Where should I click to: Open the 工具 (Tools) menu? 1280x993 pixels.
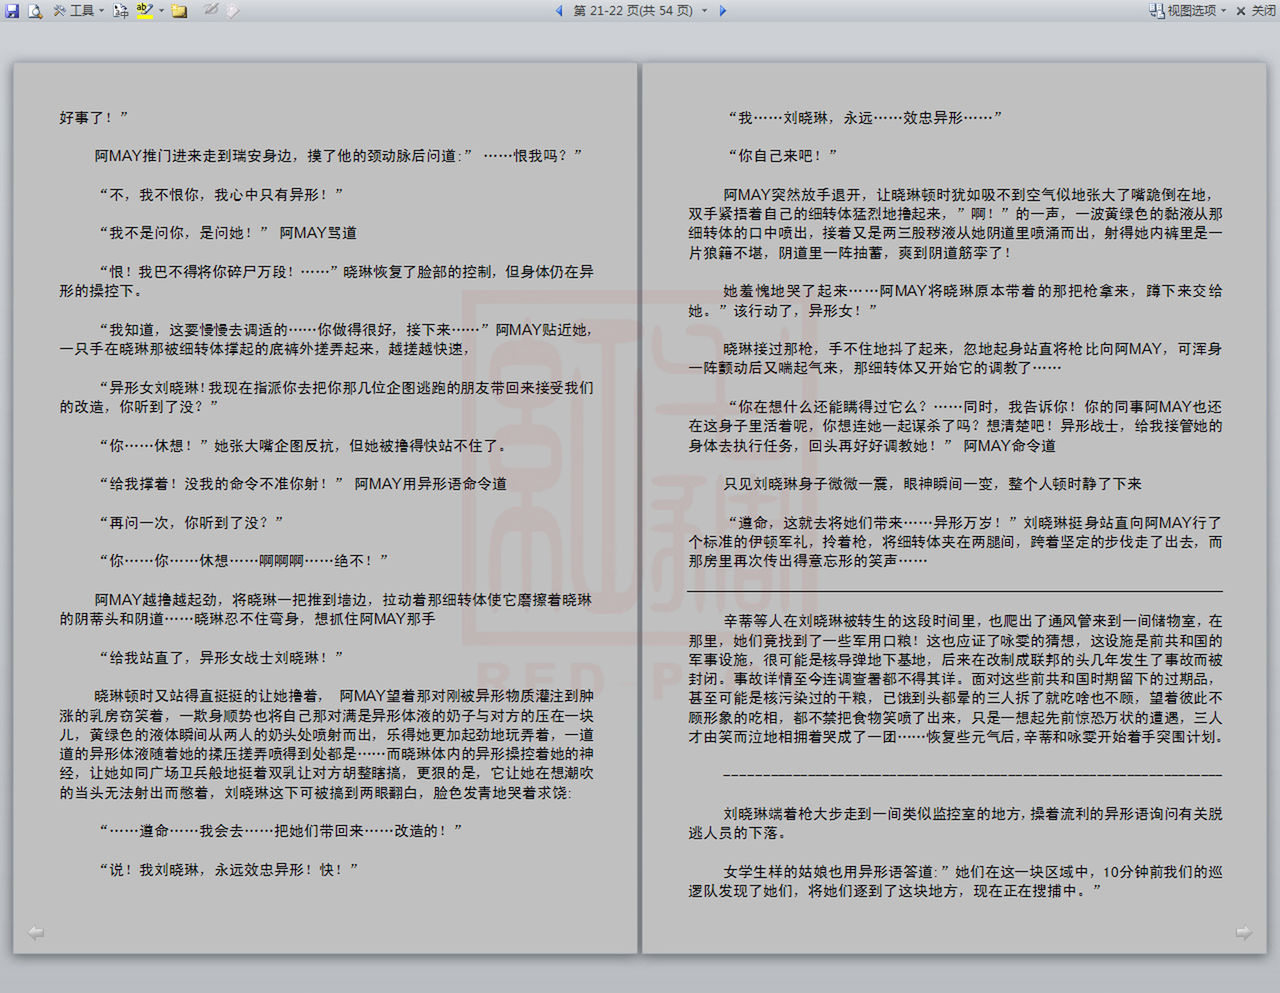click(80, 11)
